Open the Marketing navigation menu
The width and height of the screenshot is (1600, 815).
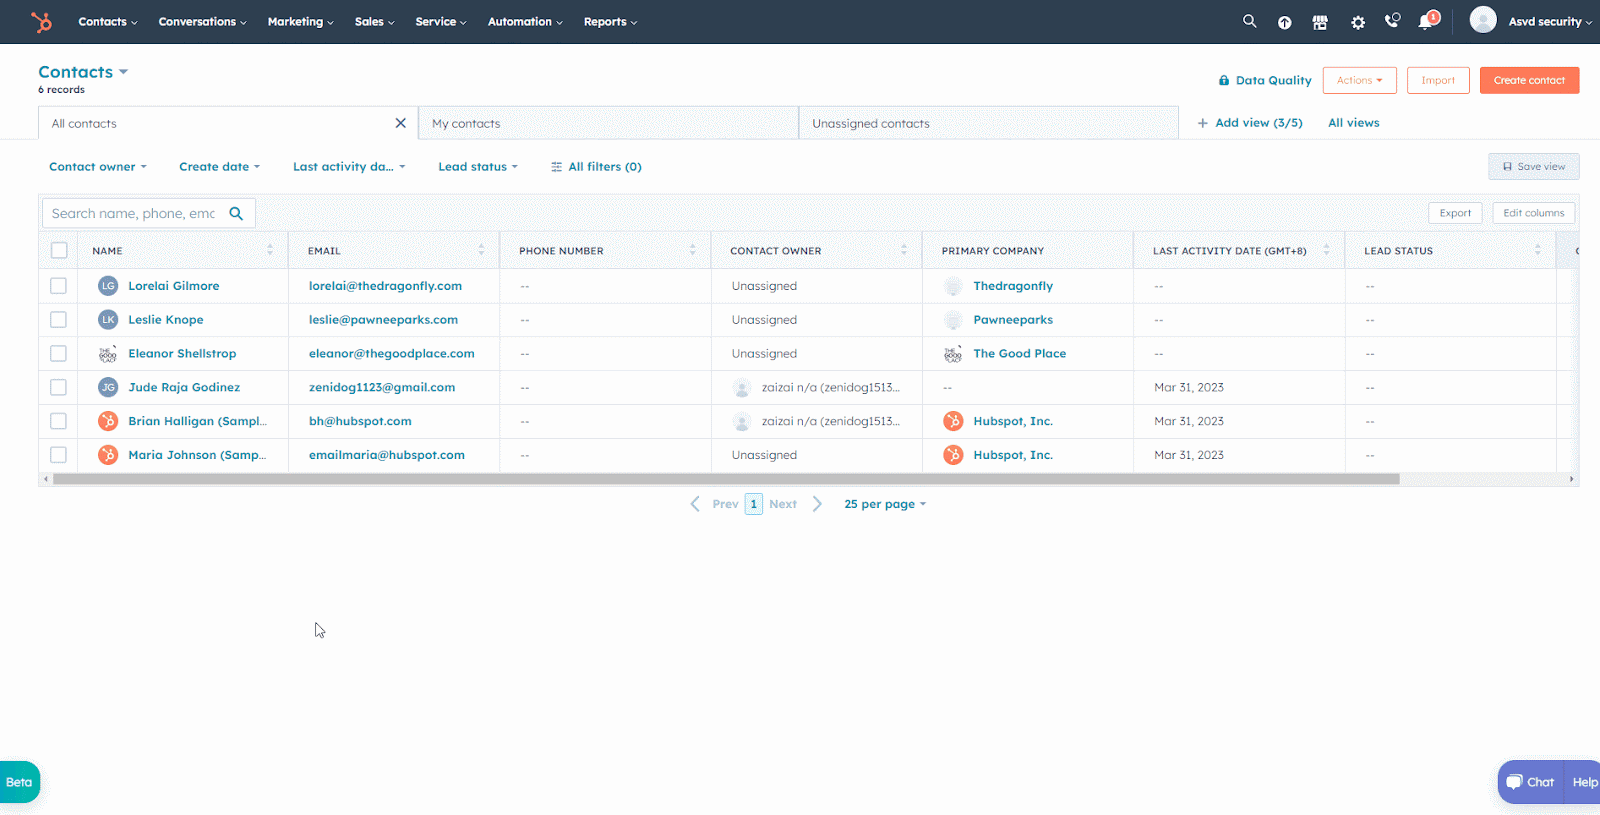point(300,22)
